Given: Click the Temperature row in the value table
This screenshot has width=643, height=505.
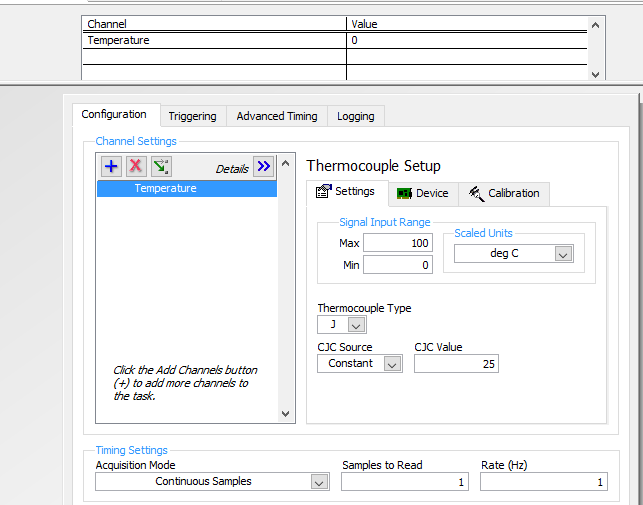Looking at the screenshot, I should (x=335, y=40).
